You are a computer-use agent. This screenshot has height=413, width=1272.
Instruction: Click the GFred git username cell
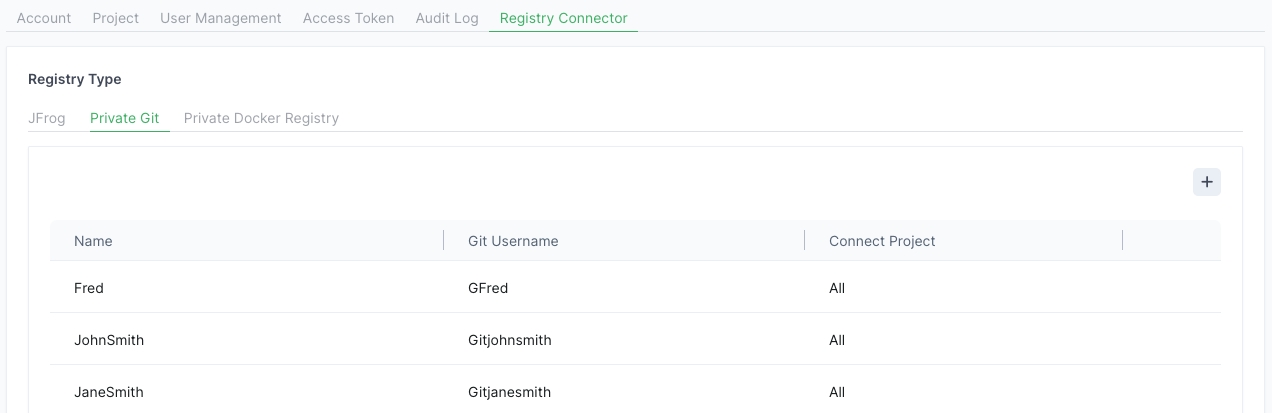pos(488,288)
